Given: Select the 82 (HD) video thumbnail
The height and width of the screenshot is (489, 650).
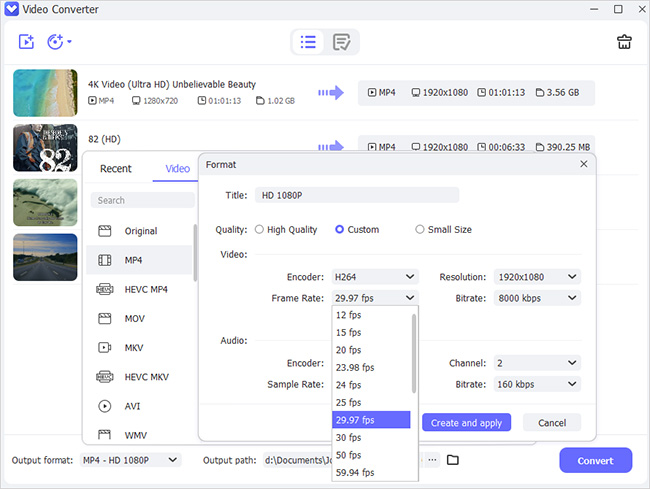Looking at the screenshot, I should click(x=45, y=148).
